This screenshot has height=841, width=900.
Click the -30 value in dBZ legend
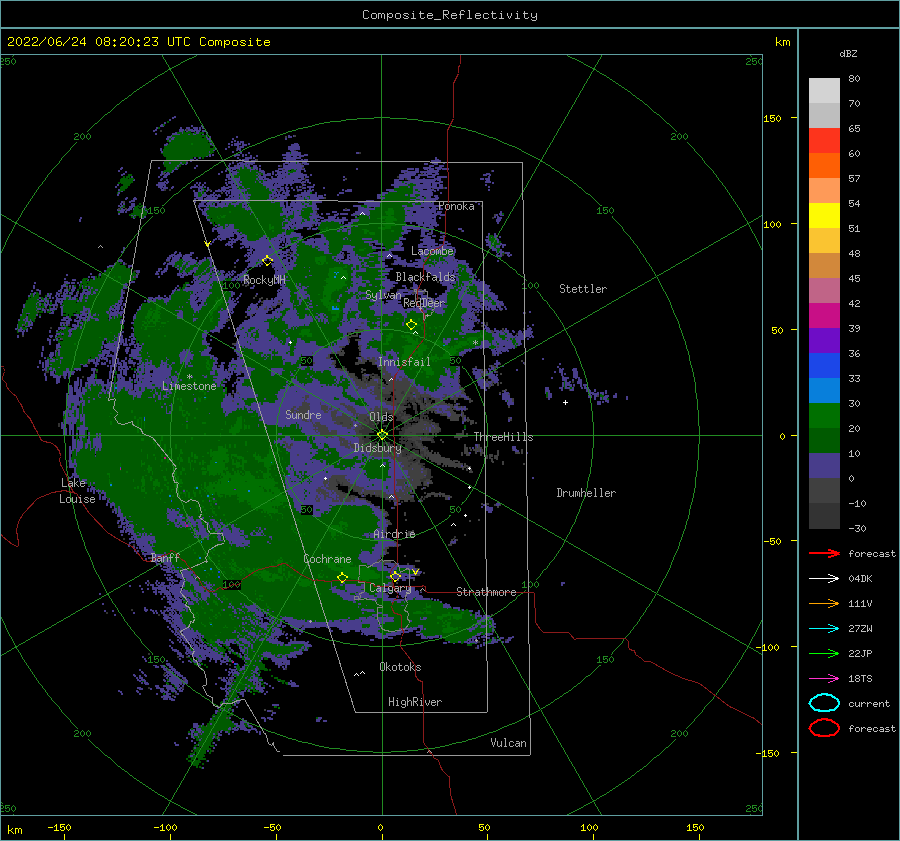click(x=857, y=528)
